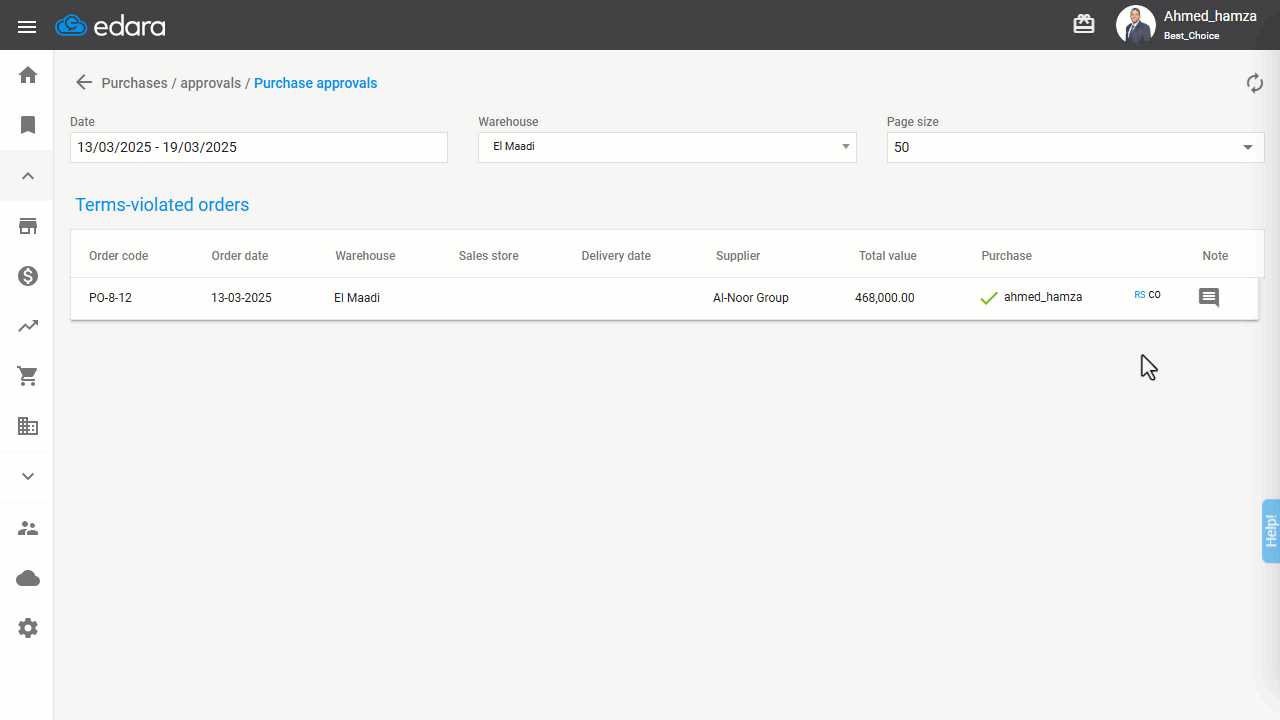
Task: Open the Page size dropdown
Action: (1076, 147)
